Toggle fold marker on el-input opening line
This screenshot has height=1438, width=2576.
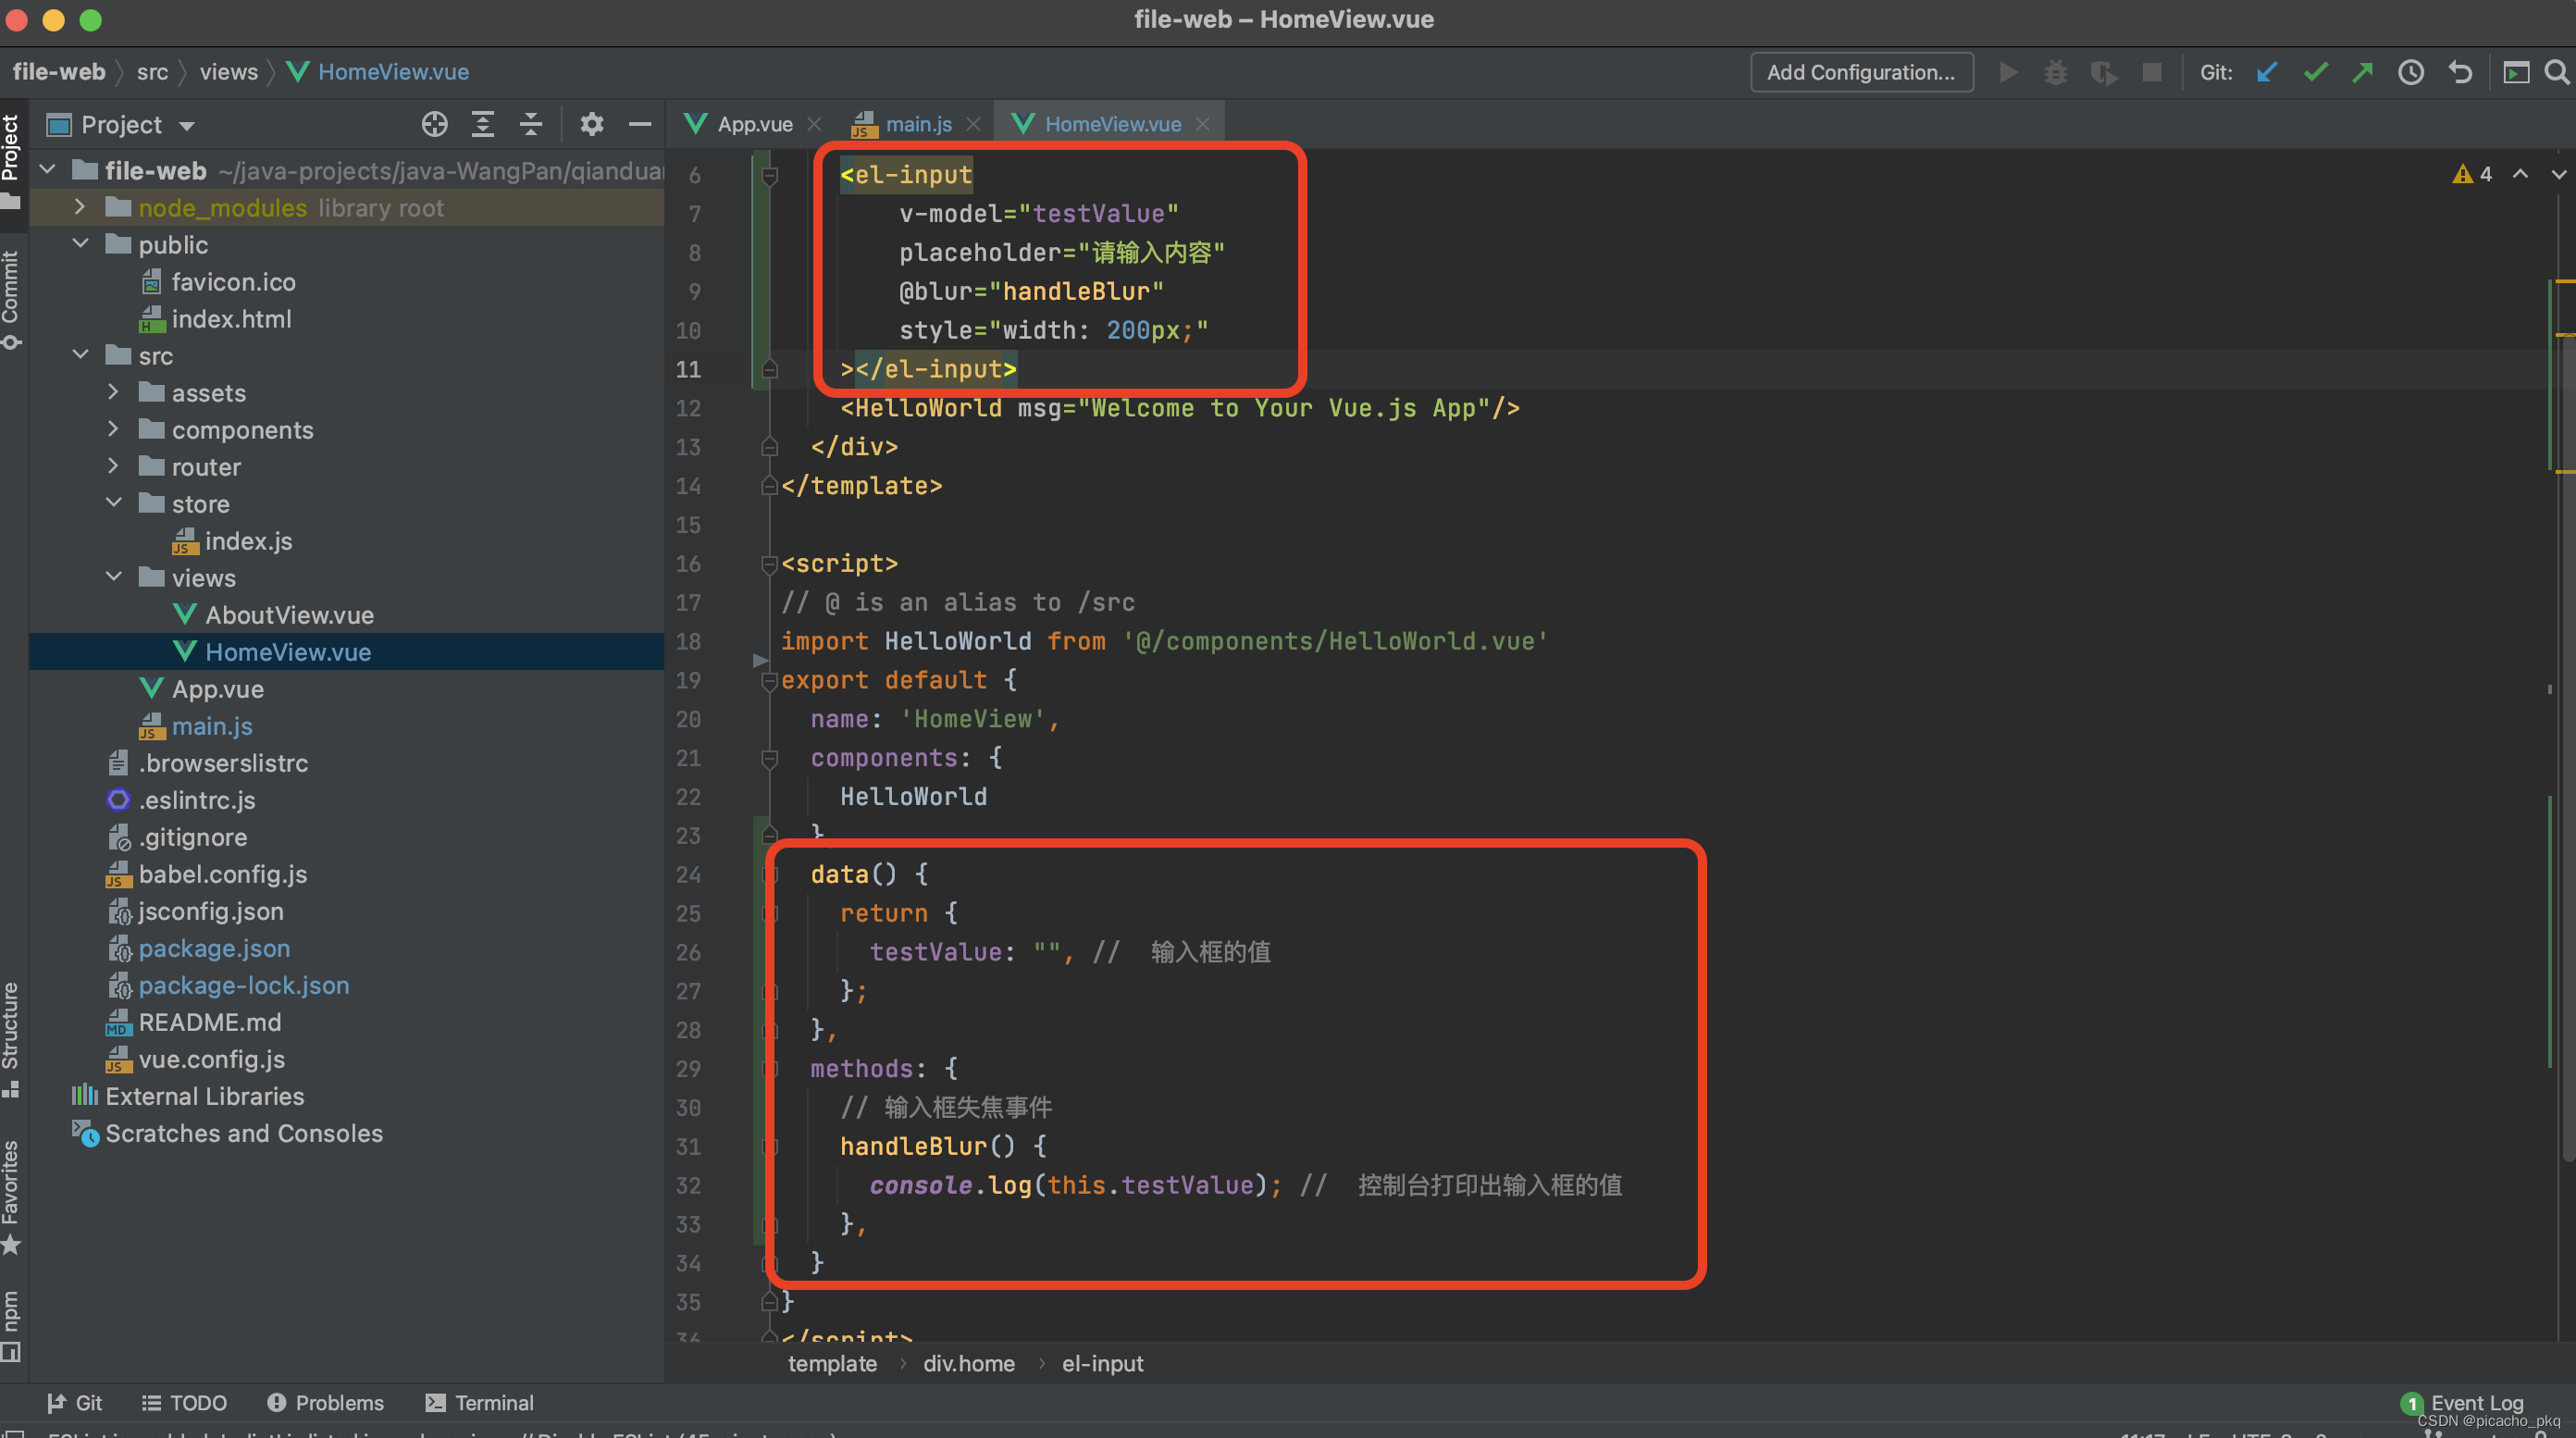pyautogui.click(x=769, y=176)
